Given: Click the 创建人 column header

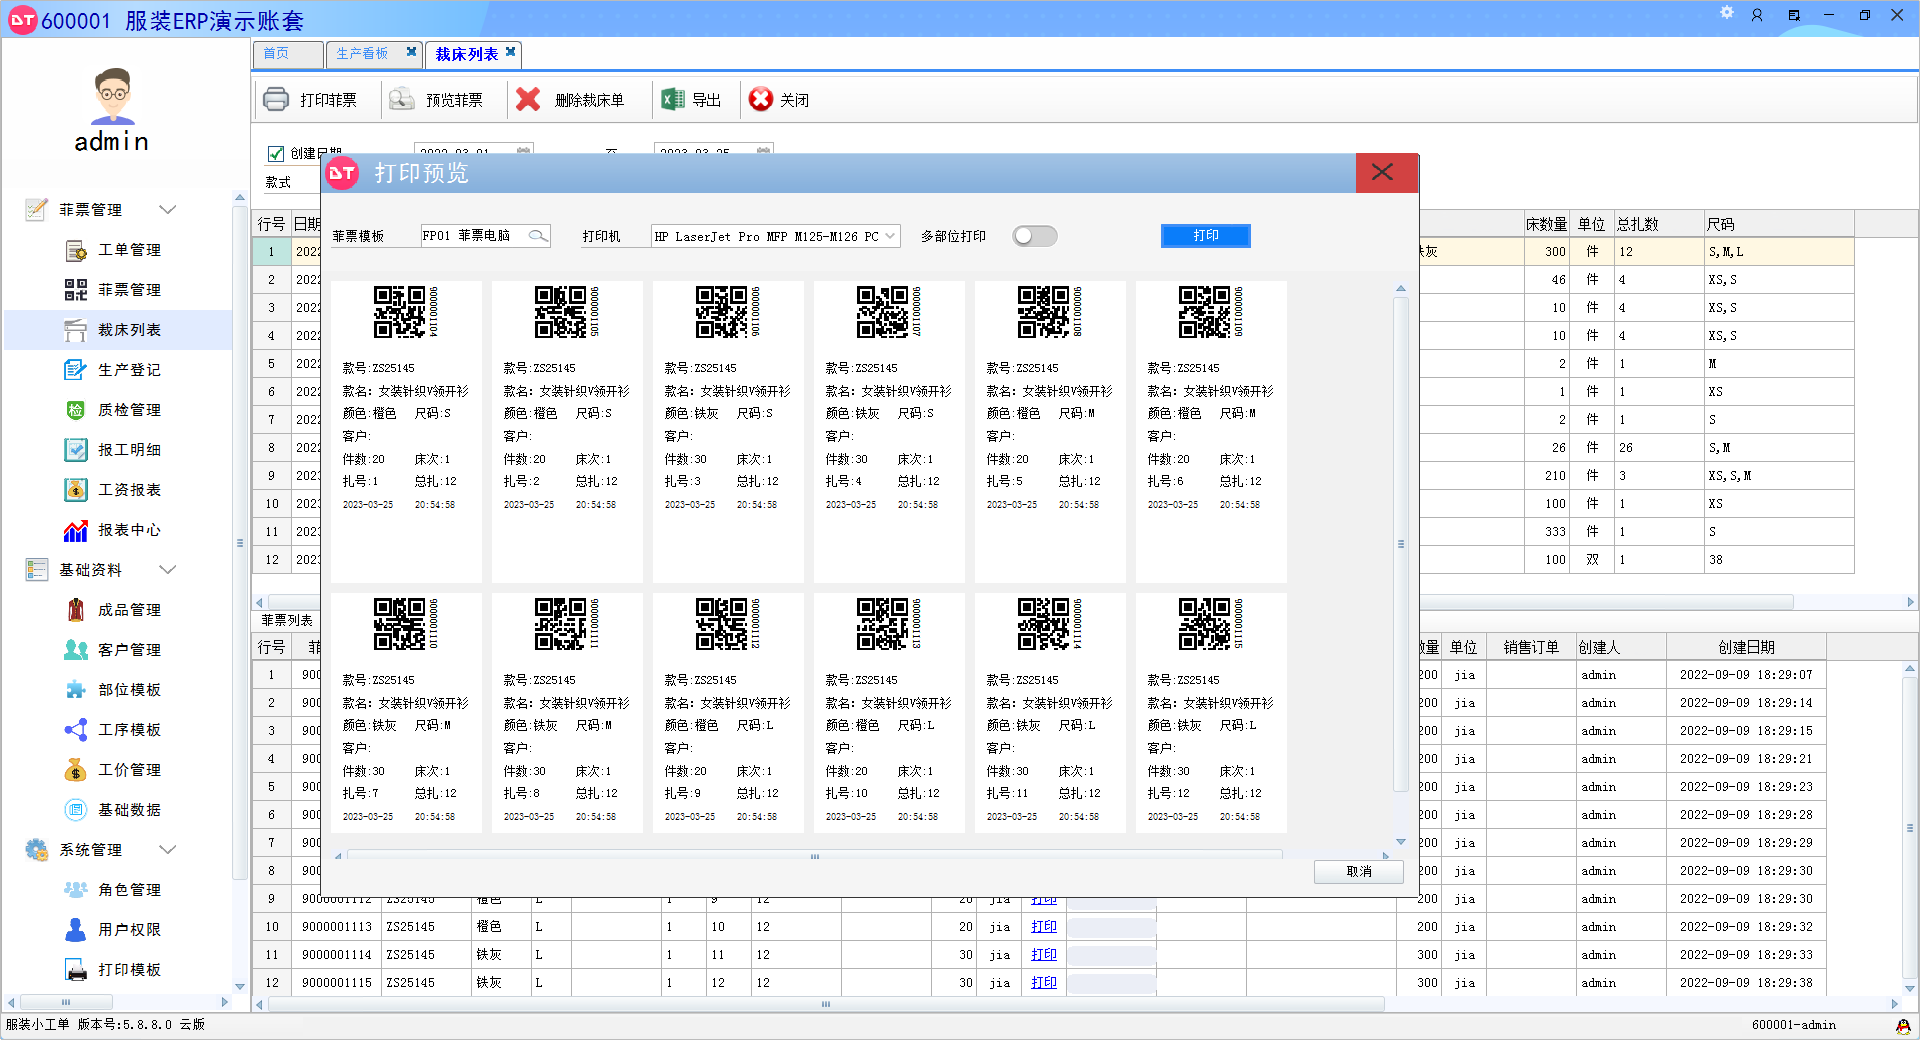Looking at the screenshot, I should pyautogui.click(x=1620, y=647).
